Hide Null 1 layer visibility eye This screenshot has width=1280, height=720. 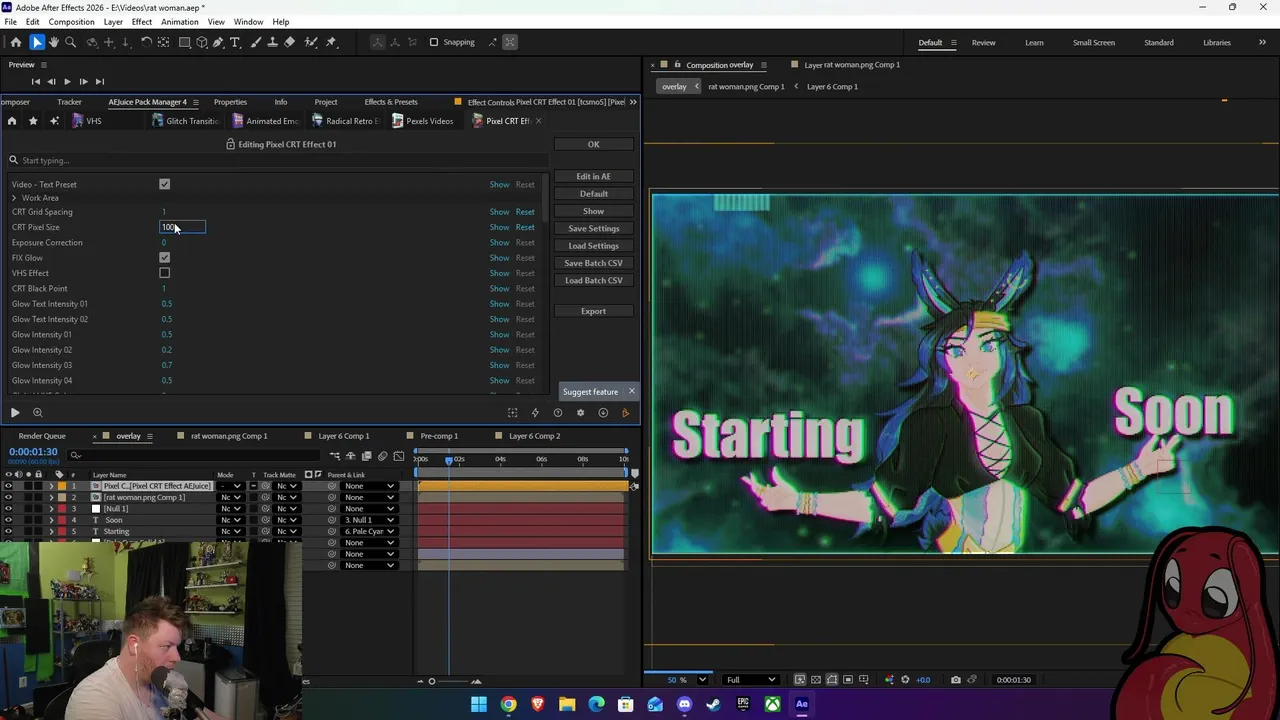(x=8, y=509)
